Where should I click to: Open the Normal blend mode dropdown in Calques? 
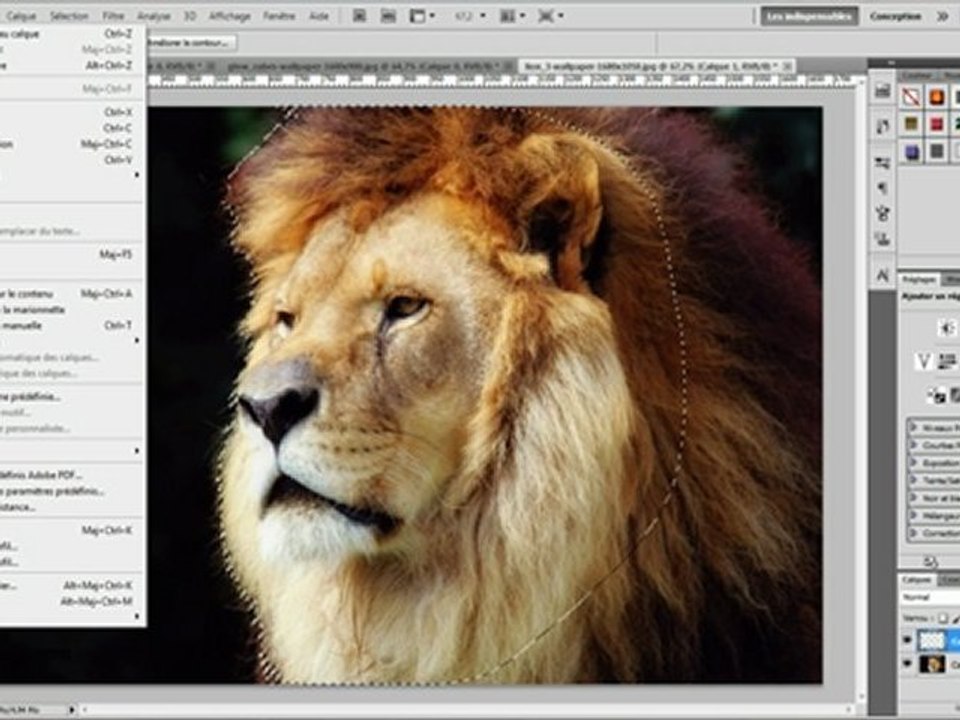coord(931,597)
